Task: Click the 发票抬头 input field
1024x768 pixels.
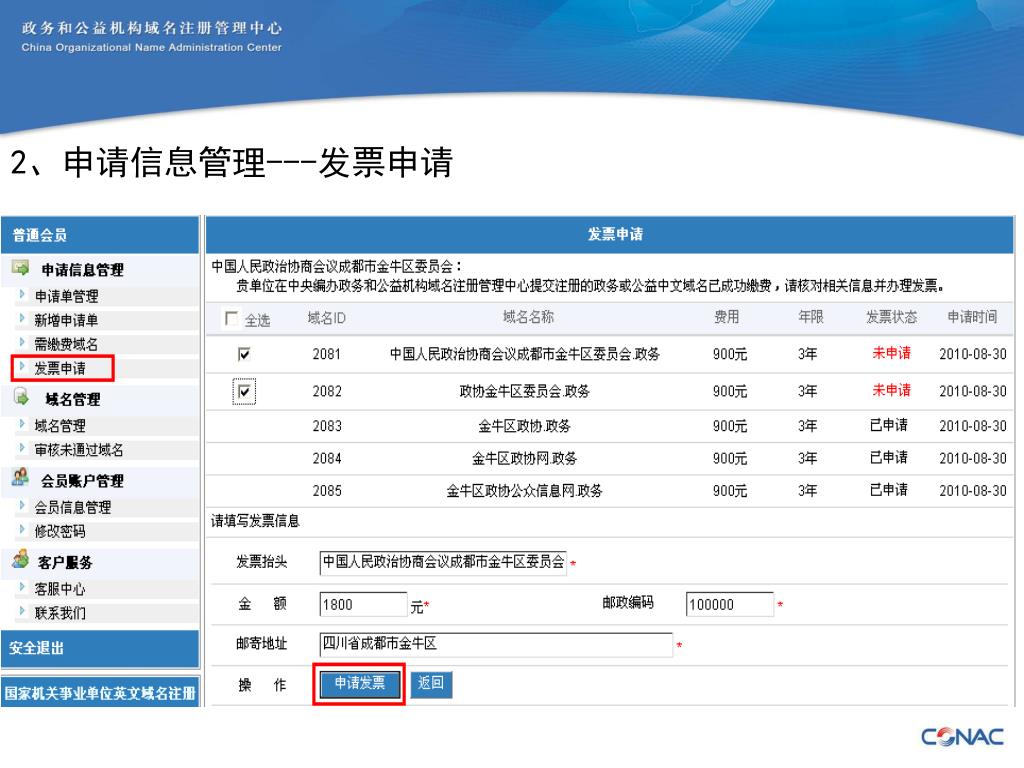Action: pyautogui.click(x=443, y=562)
